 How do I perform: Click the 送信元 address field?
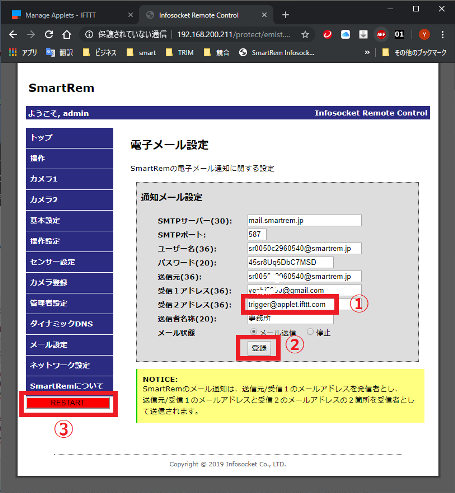[304, 276]
